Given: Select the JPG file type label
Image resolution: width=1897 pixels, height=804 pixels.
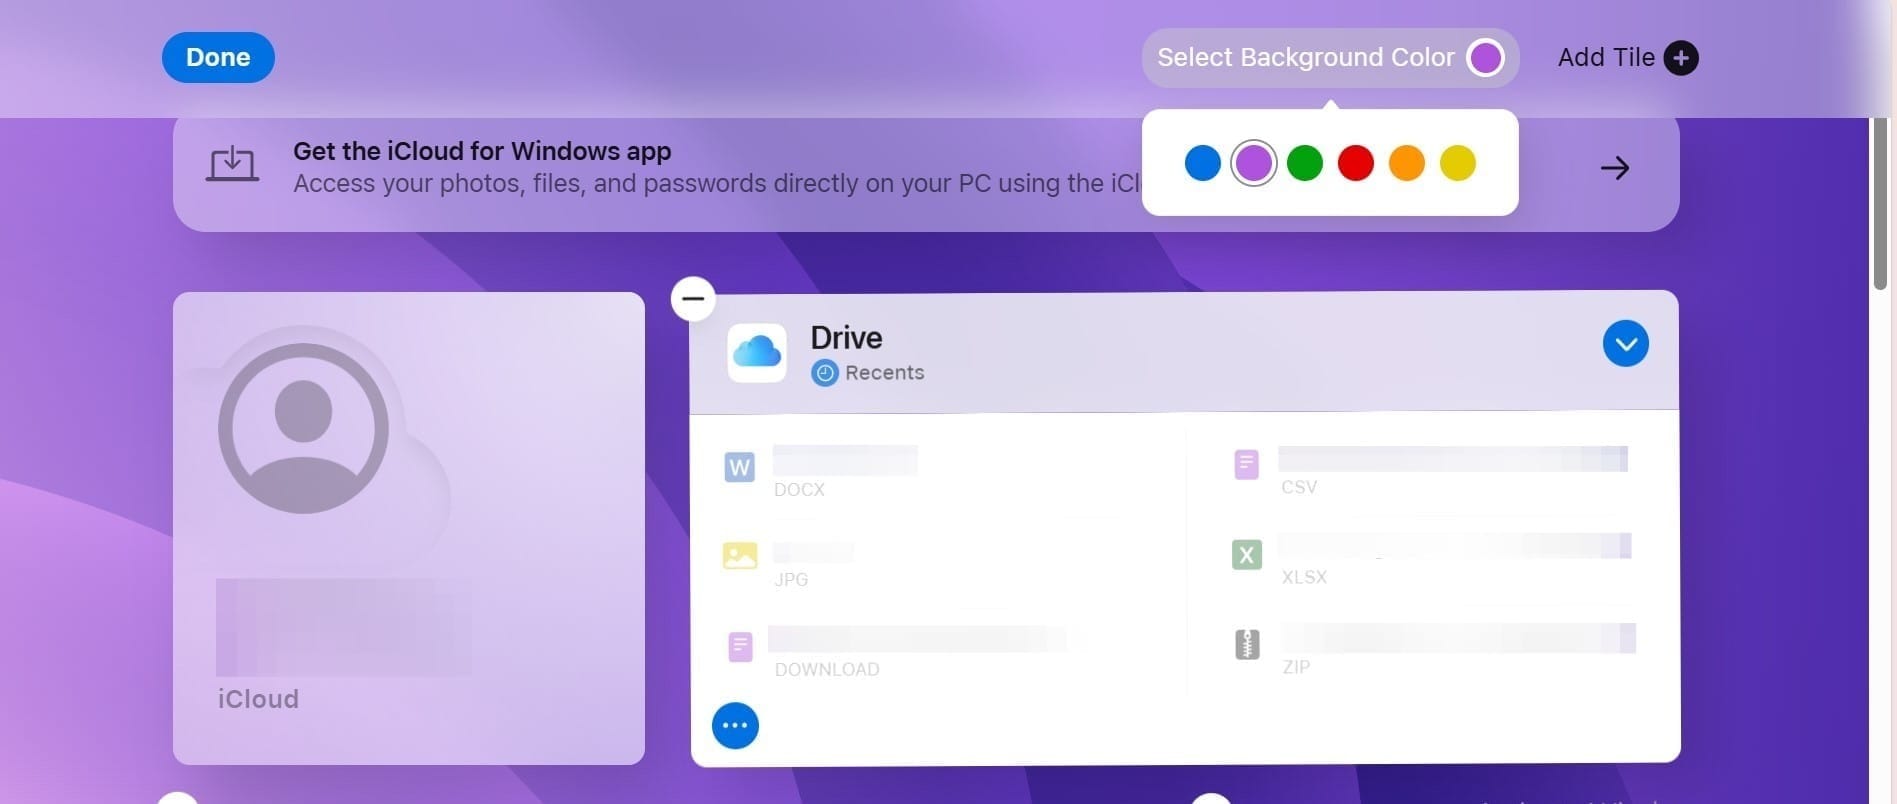Looking at the screenshot, I should (791, 580).
